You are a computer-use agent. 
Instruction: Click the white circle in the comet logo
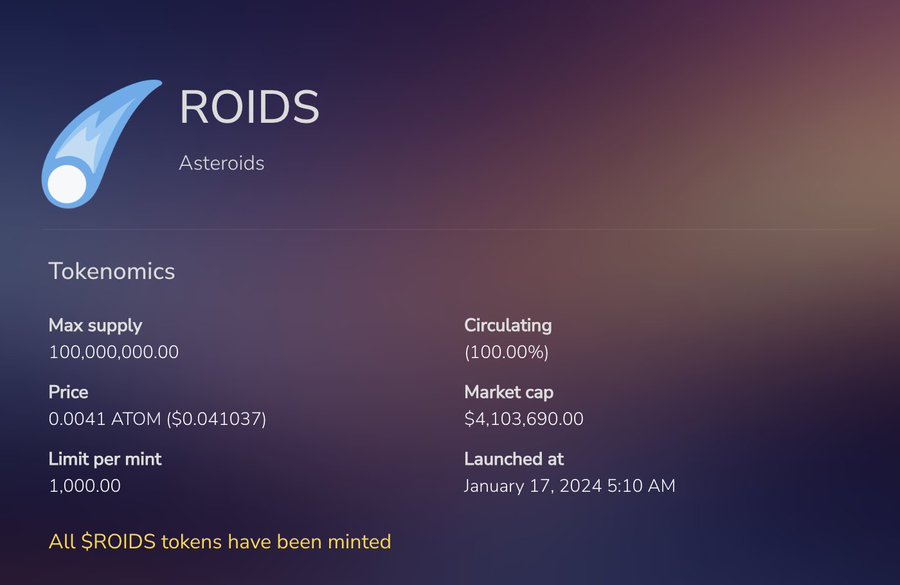pyautogui.click(x=67, y=185)
